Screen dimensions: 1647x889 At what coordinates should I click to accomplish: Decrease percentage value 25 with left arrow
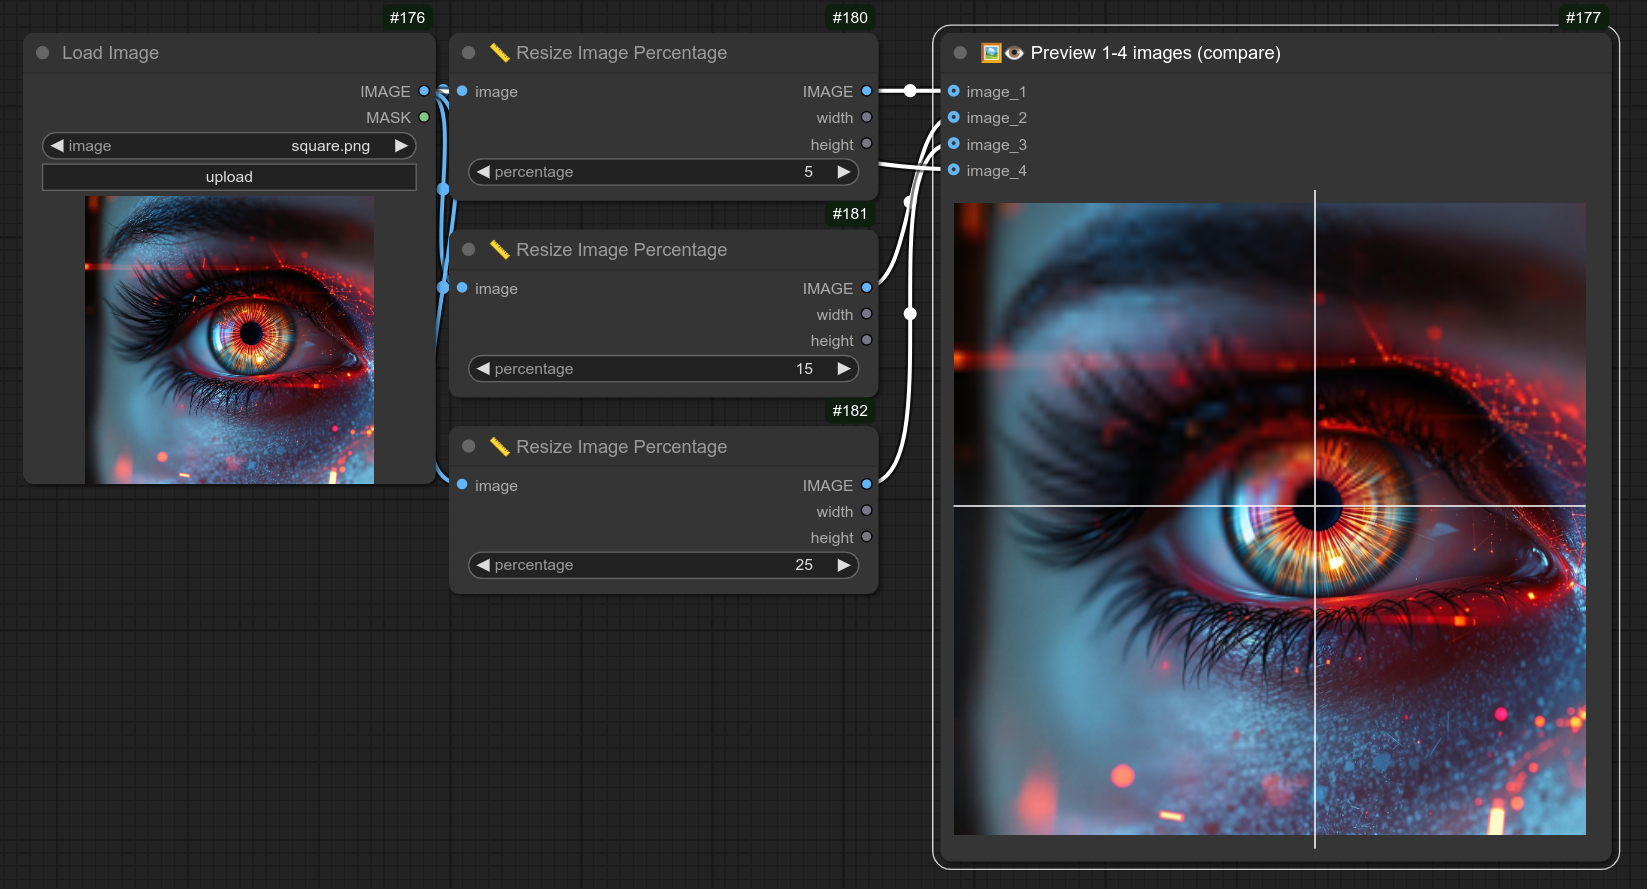pos(483,565)
